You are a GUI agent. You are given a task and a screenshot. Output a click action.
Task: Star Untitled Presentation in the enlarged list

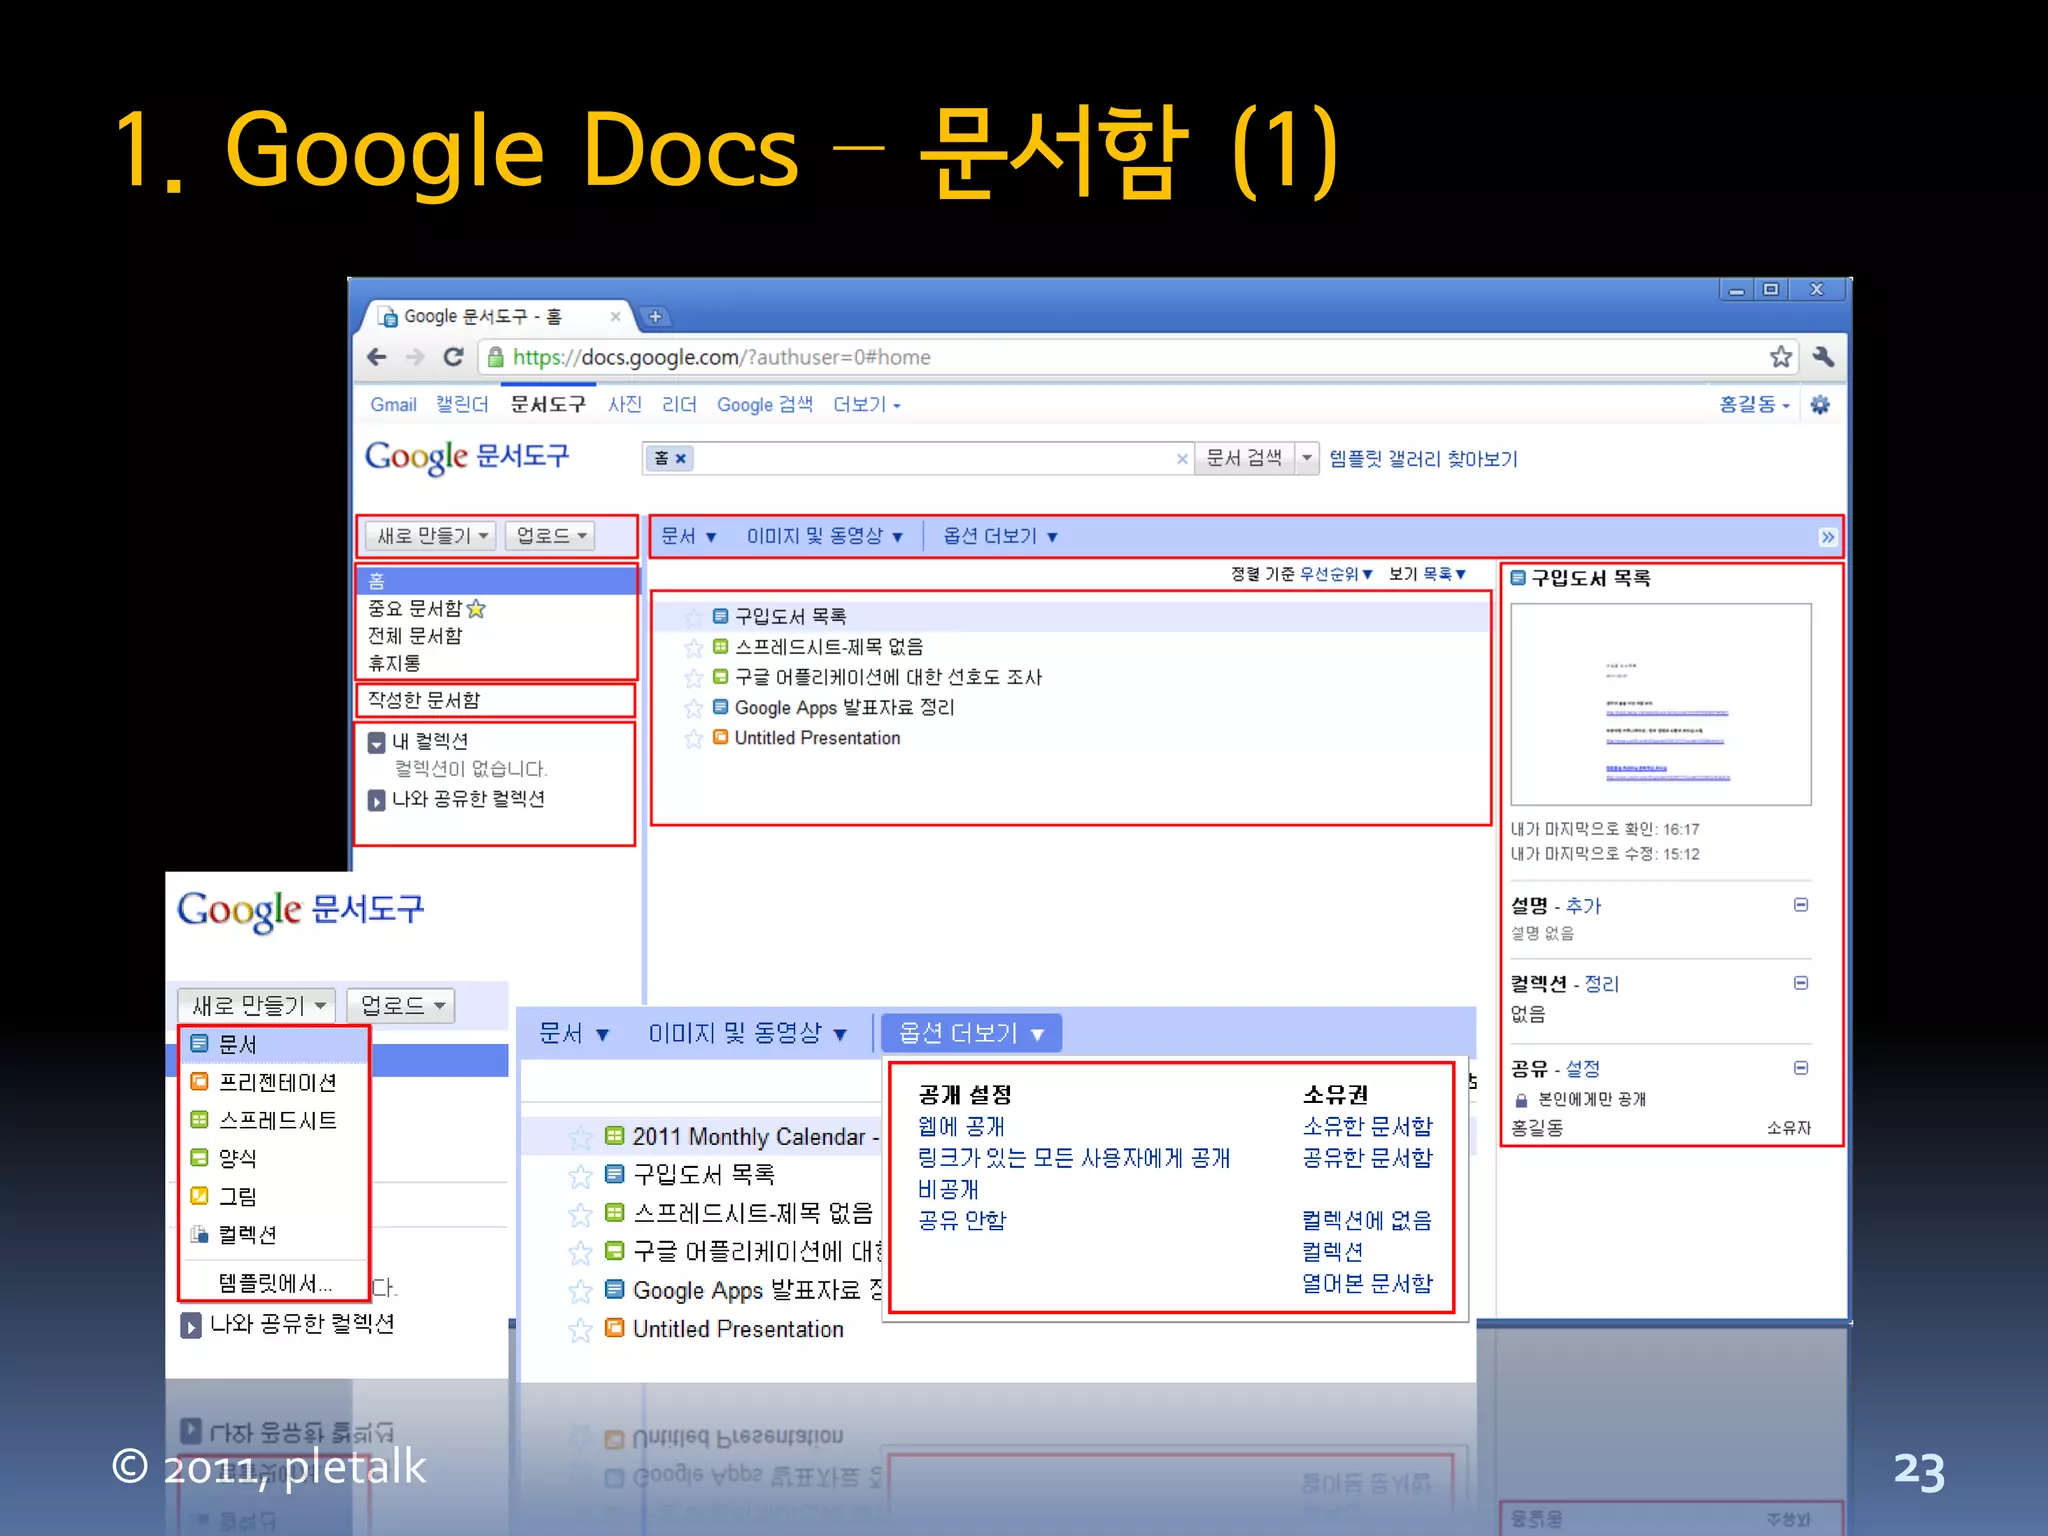580,1330
